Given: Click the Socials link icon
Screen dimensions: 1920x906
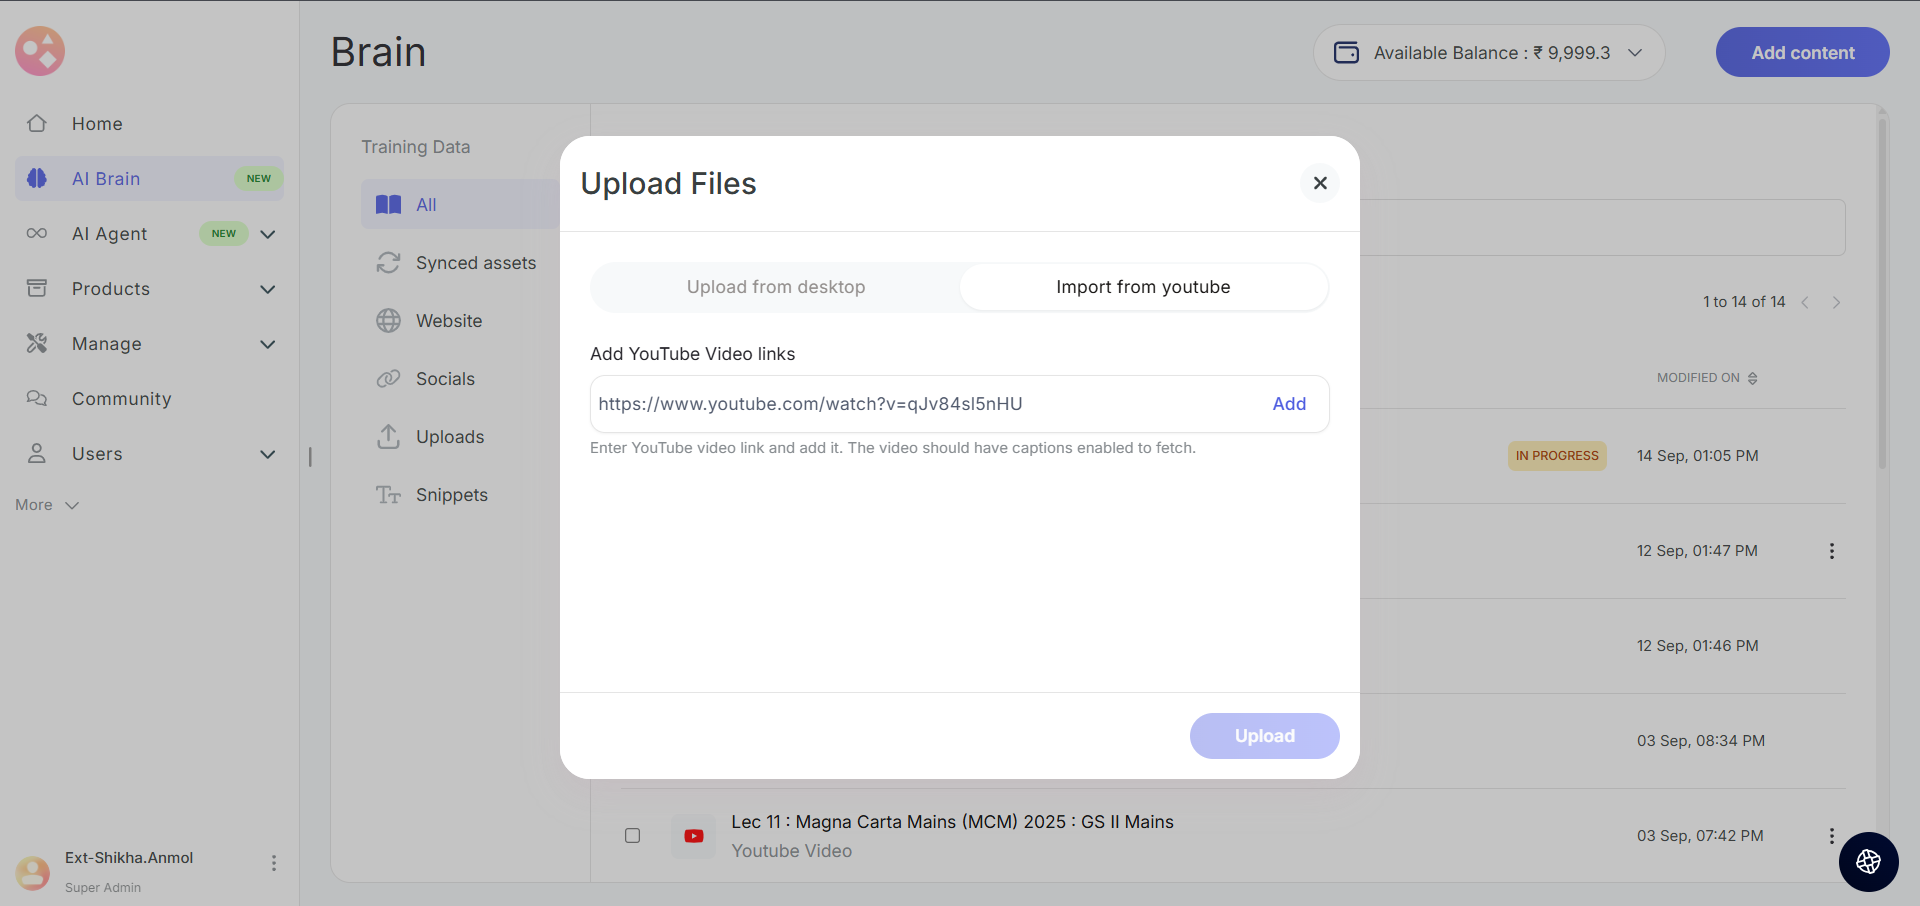Looking at the screenshot, I should tap(388, 378).
